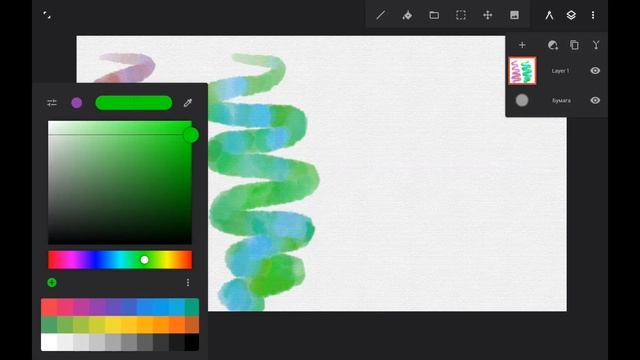The image size is (640, 360).
Task: Click inside the saturation brightness color square
Action: (120, 182)
